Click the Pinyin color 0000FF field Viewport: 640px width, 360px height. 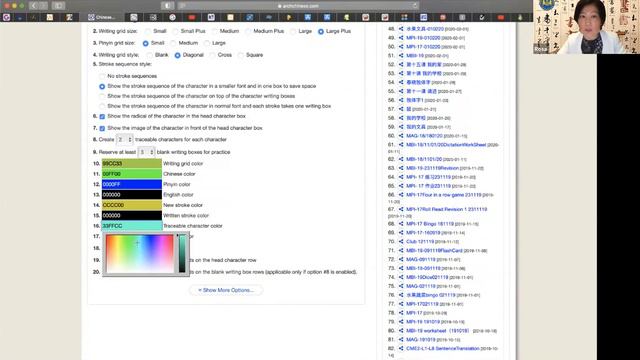click(131, 184)
